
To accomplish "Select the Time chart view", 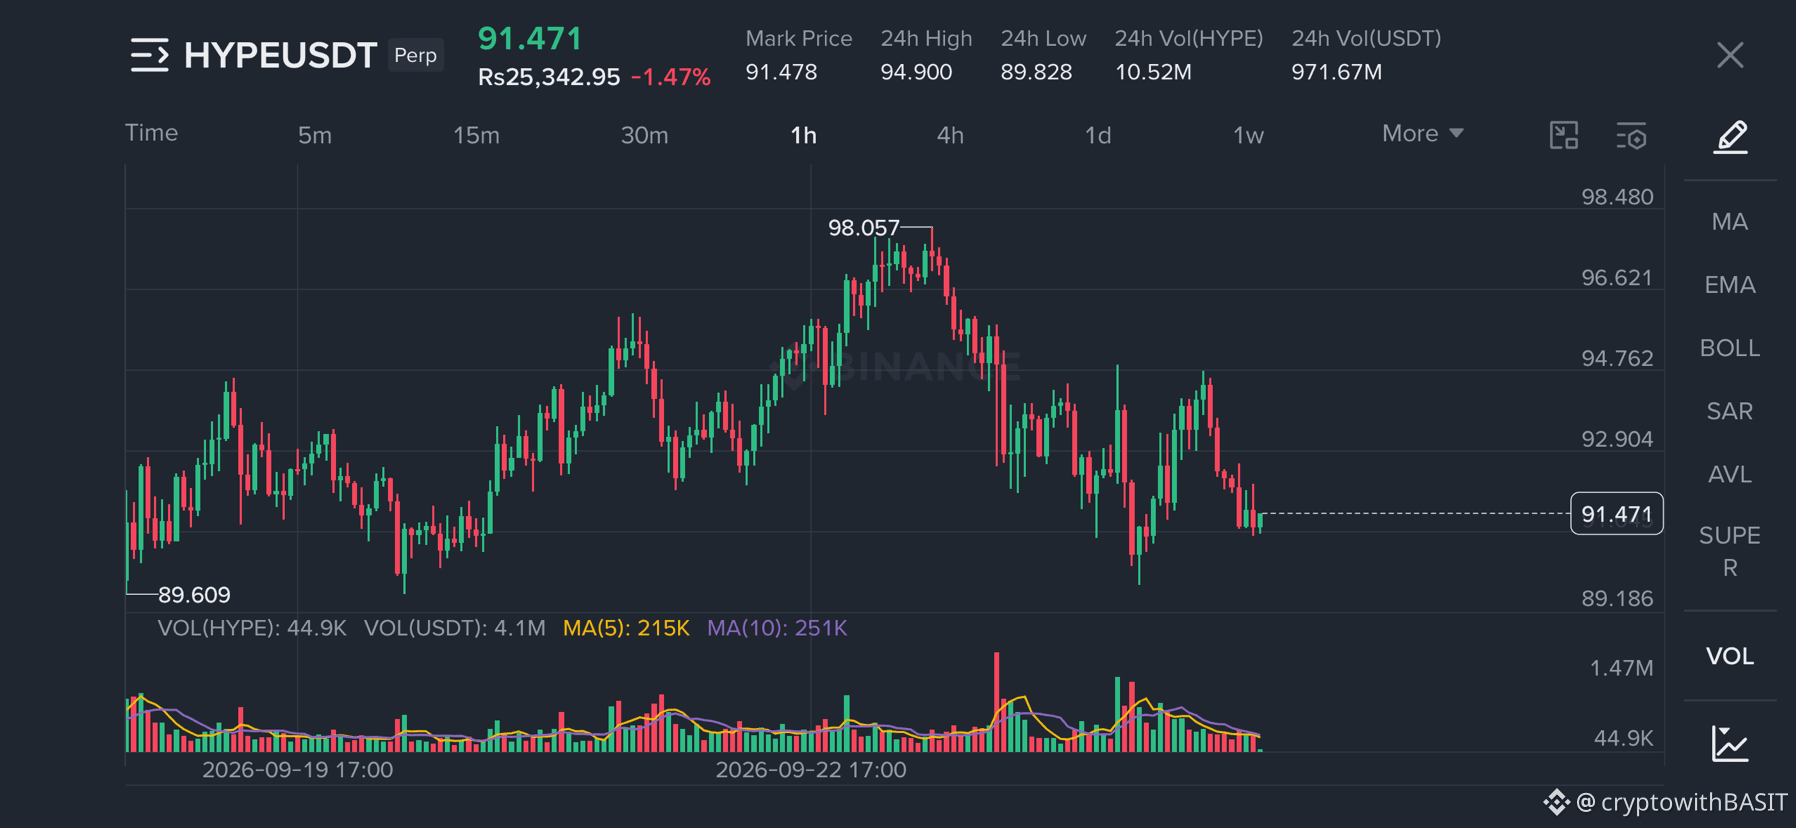I will click(152, 133).
